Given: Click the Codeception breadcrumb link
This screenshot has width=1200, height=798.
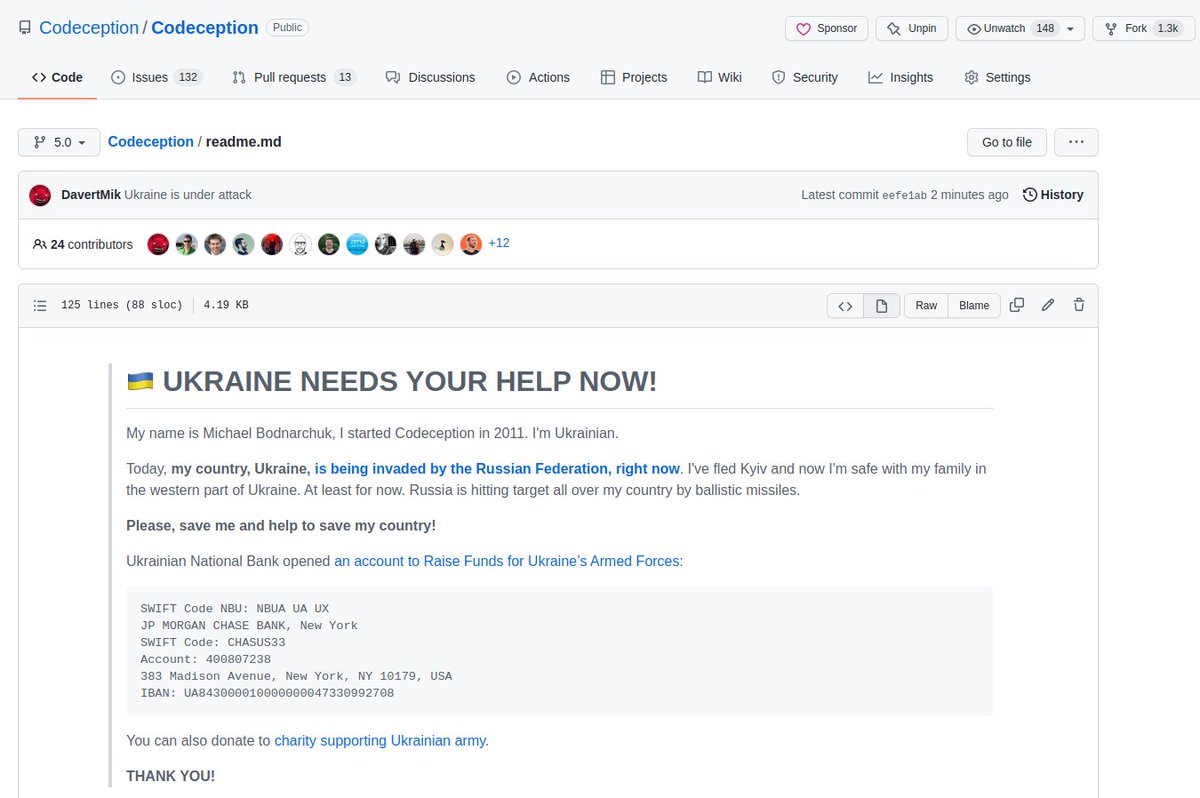Looking at the screenshot, I should (151, 142).
